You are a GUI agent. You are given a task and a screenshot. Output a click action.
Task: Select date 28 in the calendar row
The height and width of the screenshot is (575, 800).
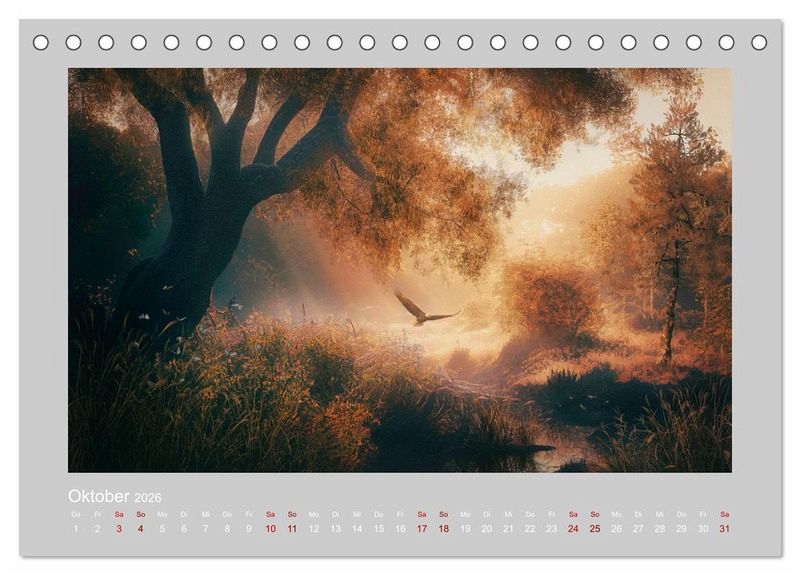(x=660, y=529)
